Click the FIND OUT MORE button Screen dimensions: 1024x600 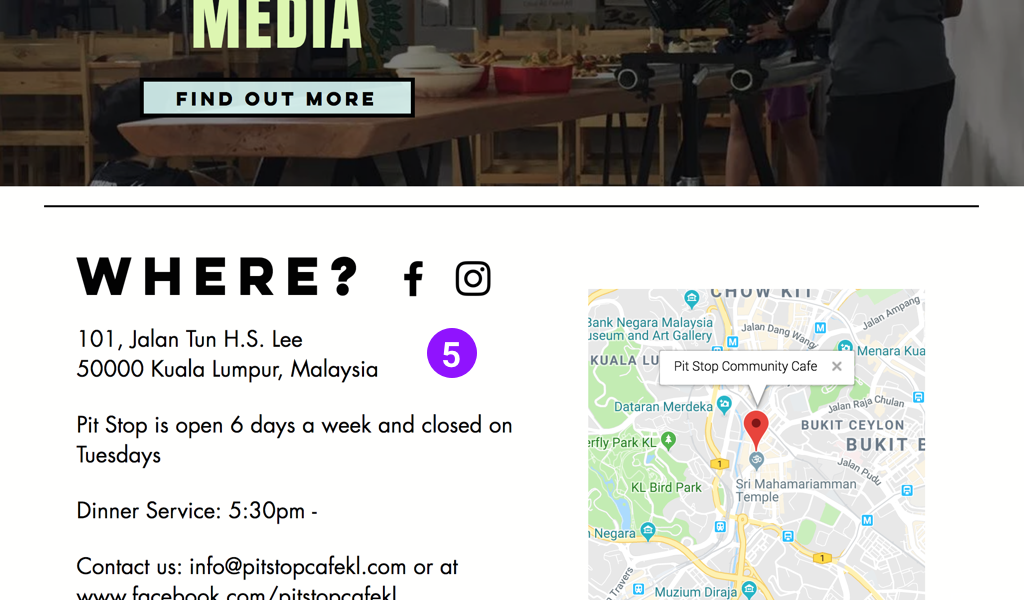pos(277,99)
